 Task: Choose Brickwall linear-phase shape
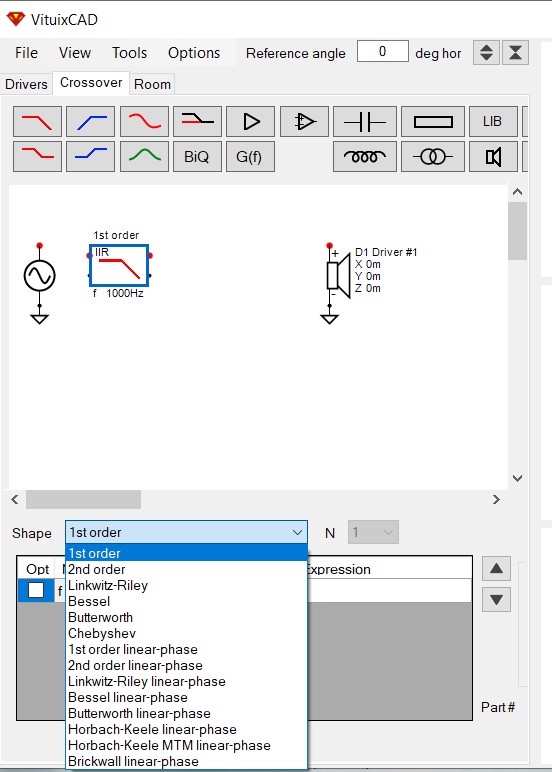pos(187,761)
